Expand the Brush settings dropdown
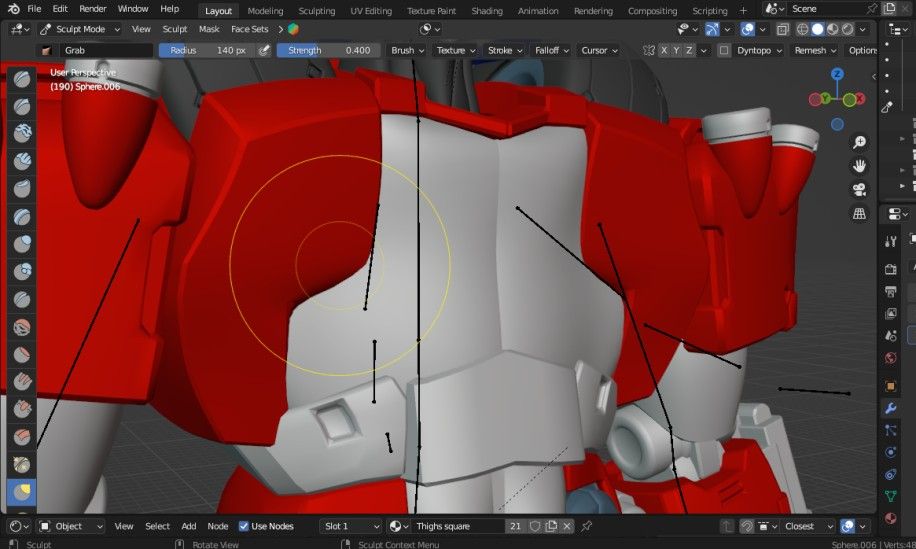Image resolution: width=916 pixels, height=549 pixels. (407, 50)
